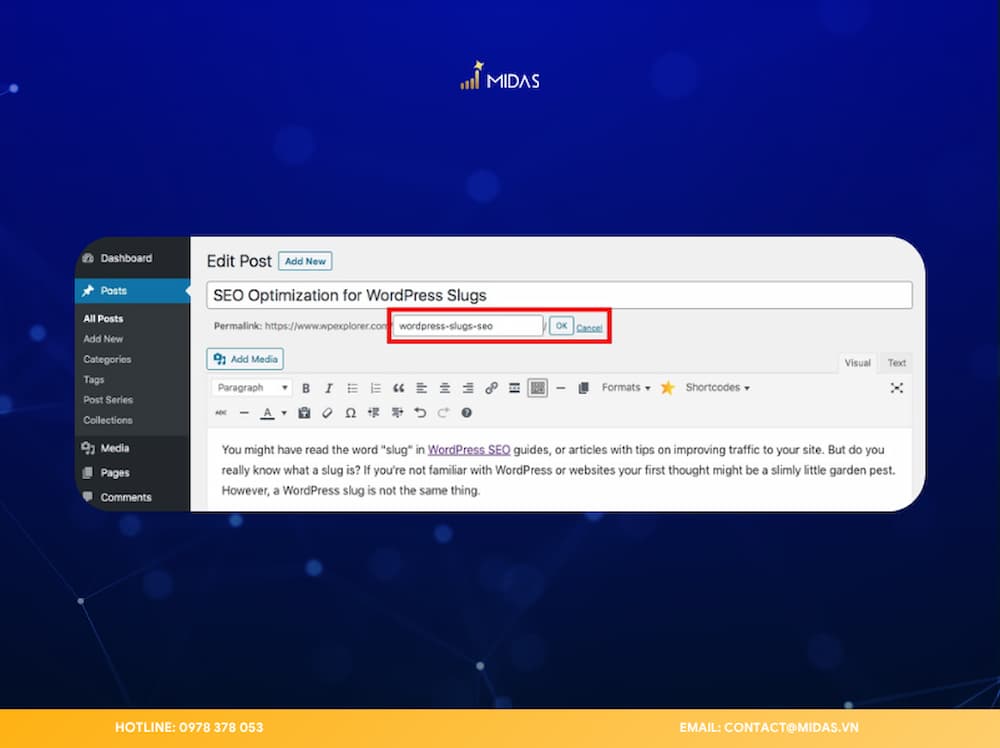Switch to the Visual editor tab
The height and width of the screenshot is (748, 1000).
tap(857, 363)
